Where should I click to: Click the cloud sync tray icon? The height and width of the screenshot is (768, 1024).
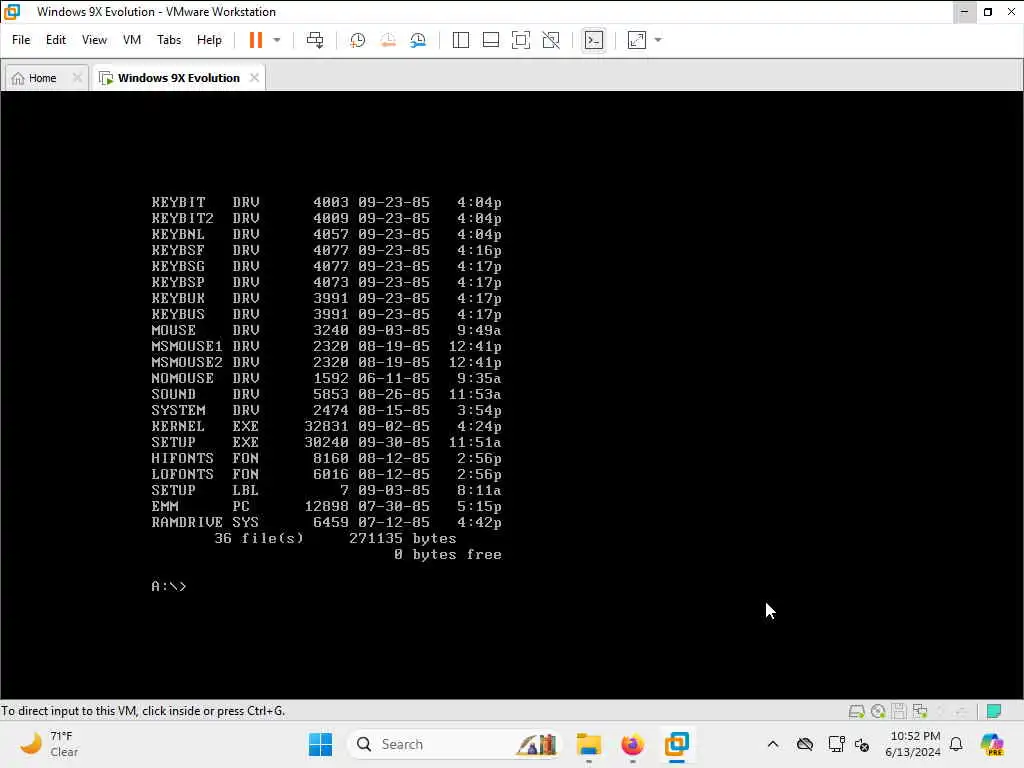coord(805,744)
